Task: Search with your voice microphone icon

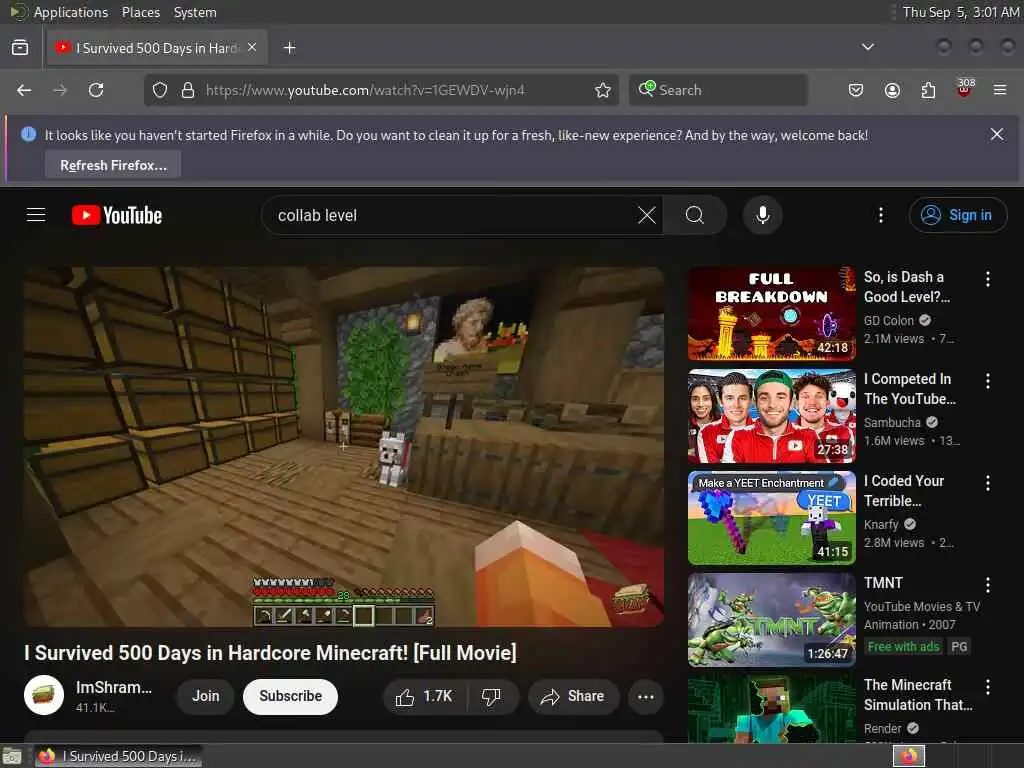Action: [x=762, y=215]
